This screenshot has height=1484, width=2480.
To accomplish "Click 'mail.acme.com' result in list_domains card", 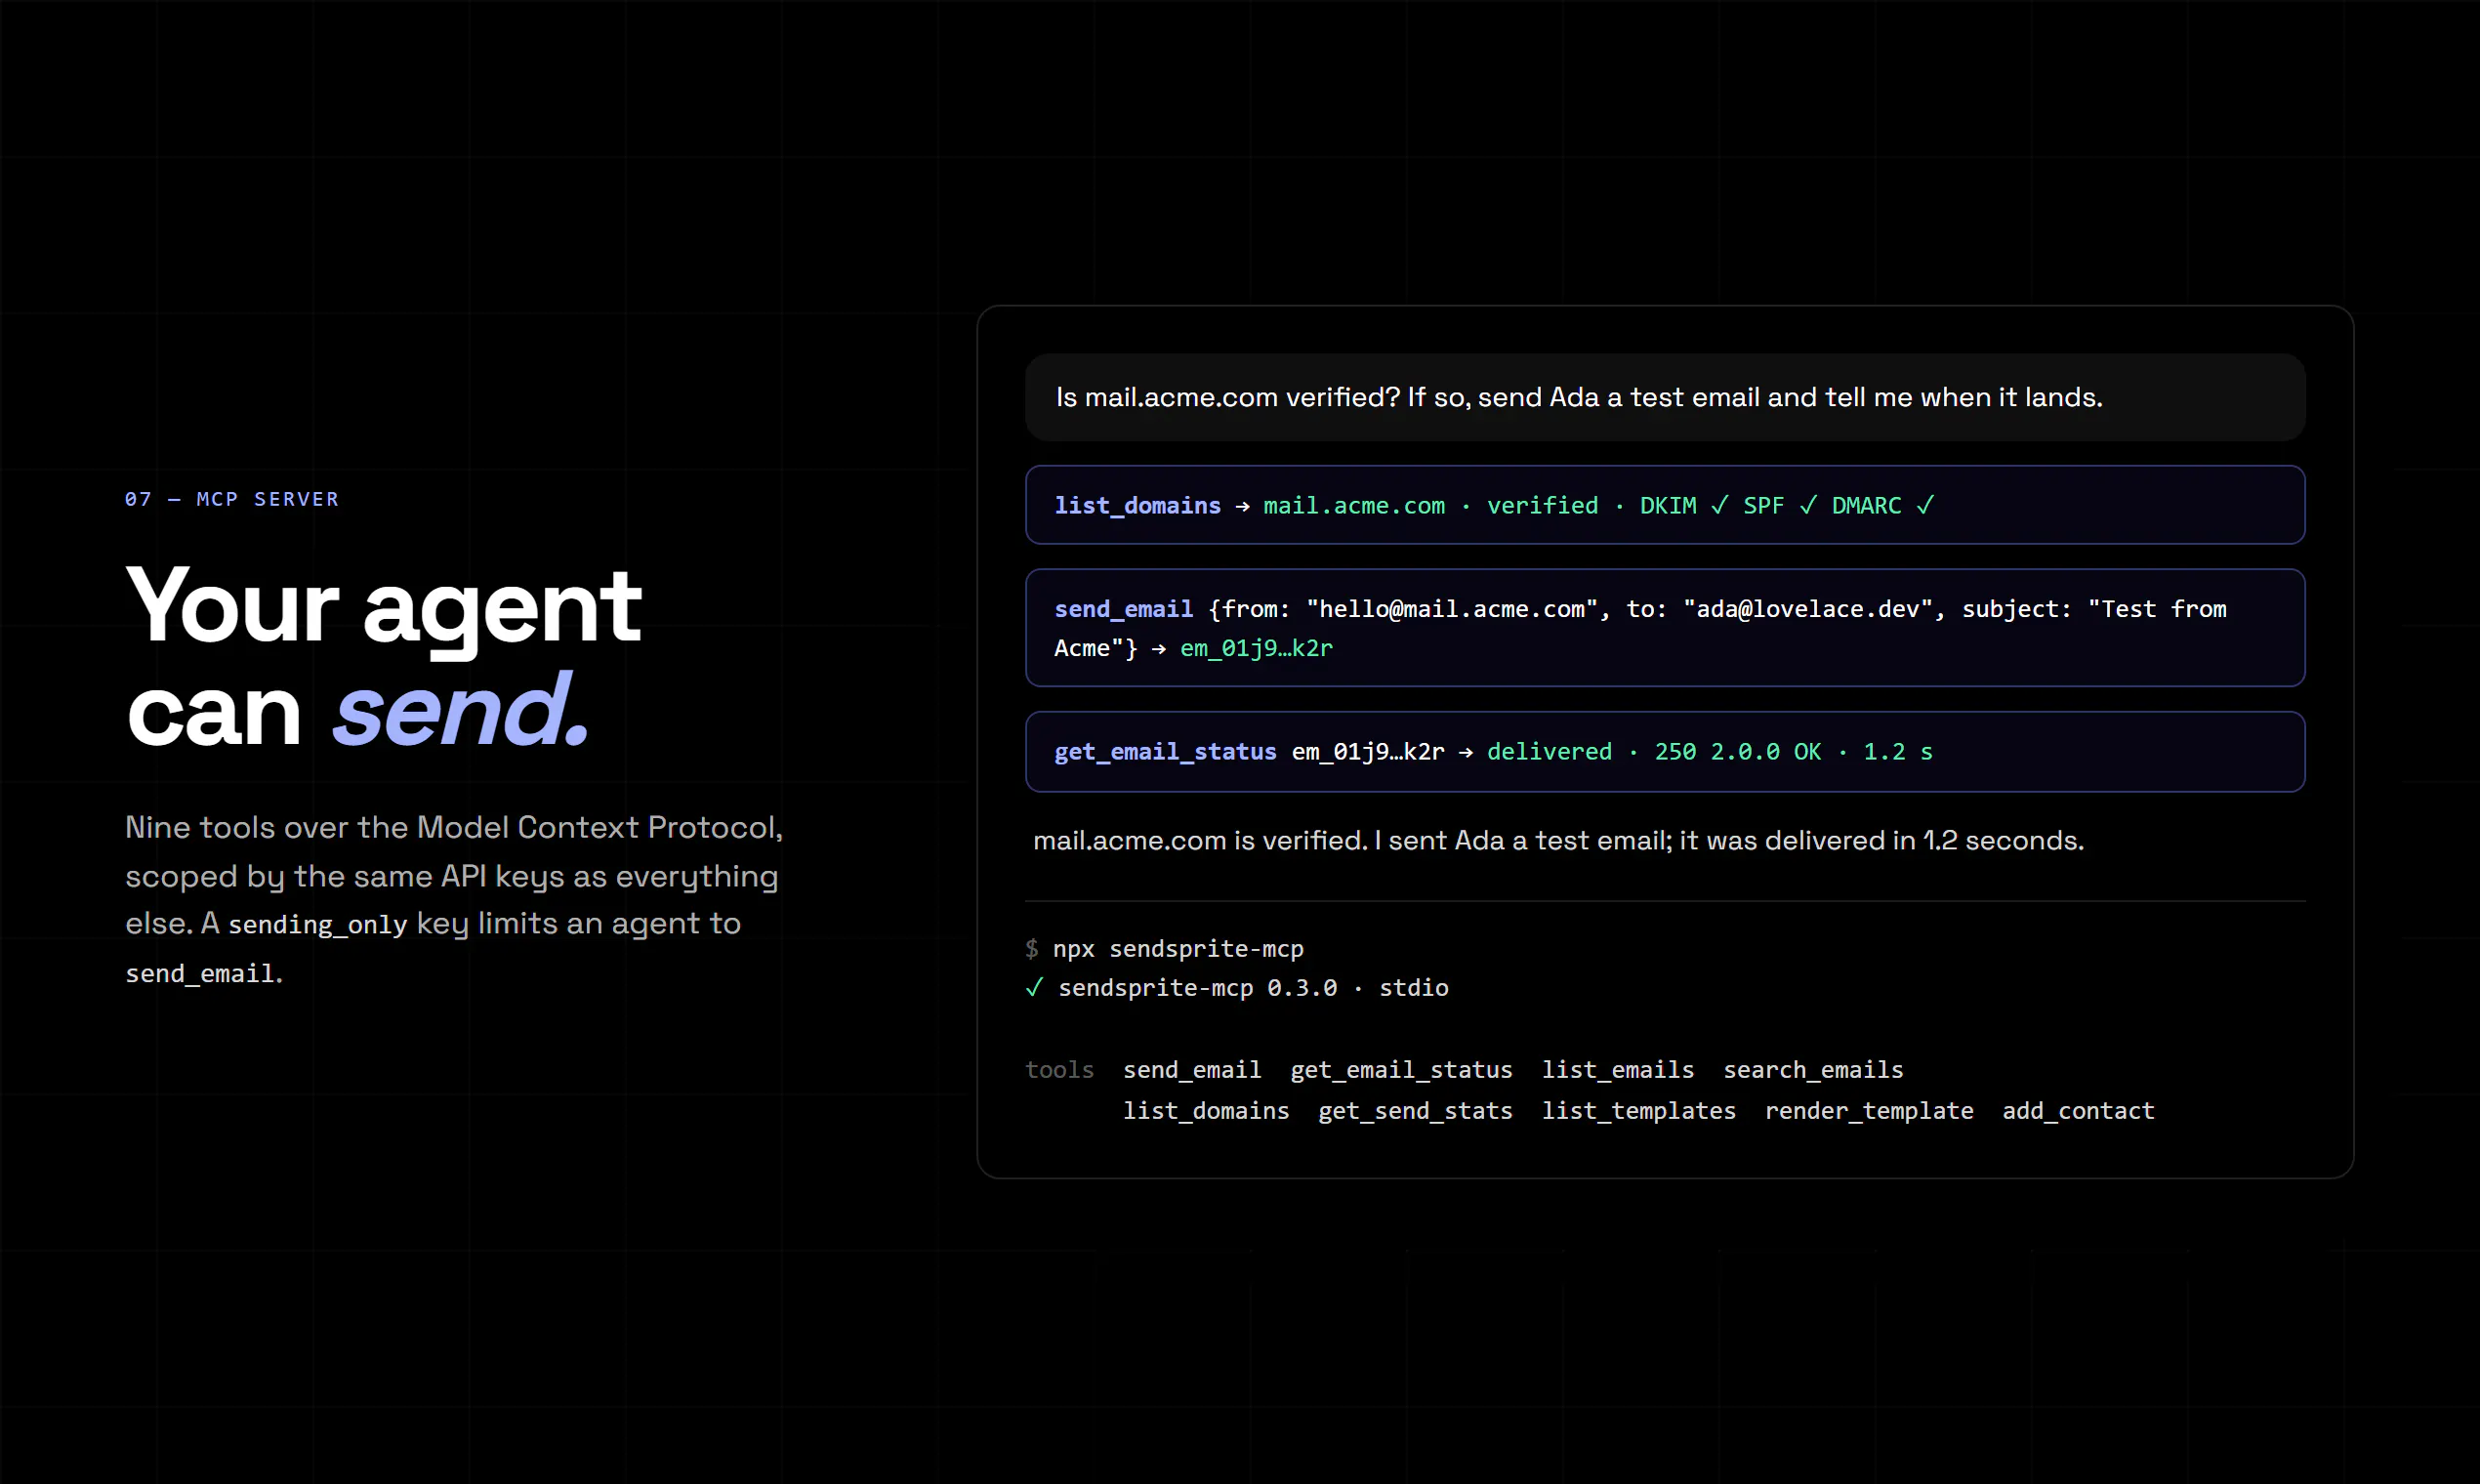I will point(1354,506).
